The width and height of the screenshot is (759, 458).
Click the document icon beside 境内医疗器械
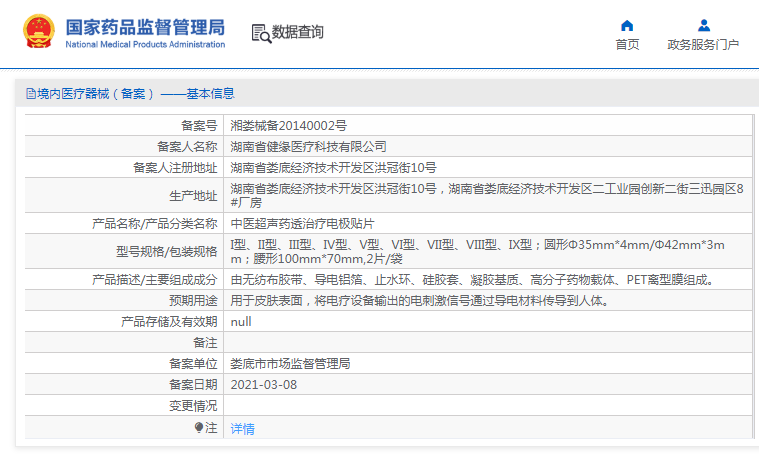click(30, 93)
